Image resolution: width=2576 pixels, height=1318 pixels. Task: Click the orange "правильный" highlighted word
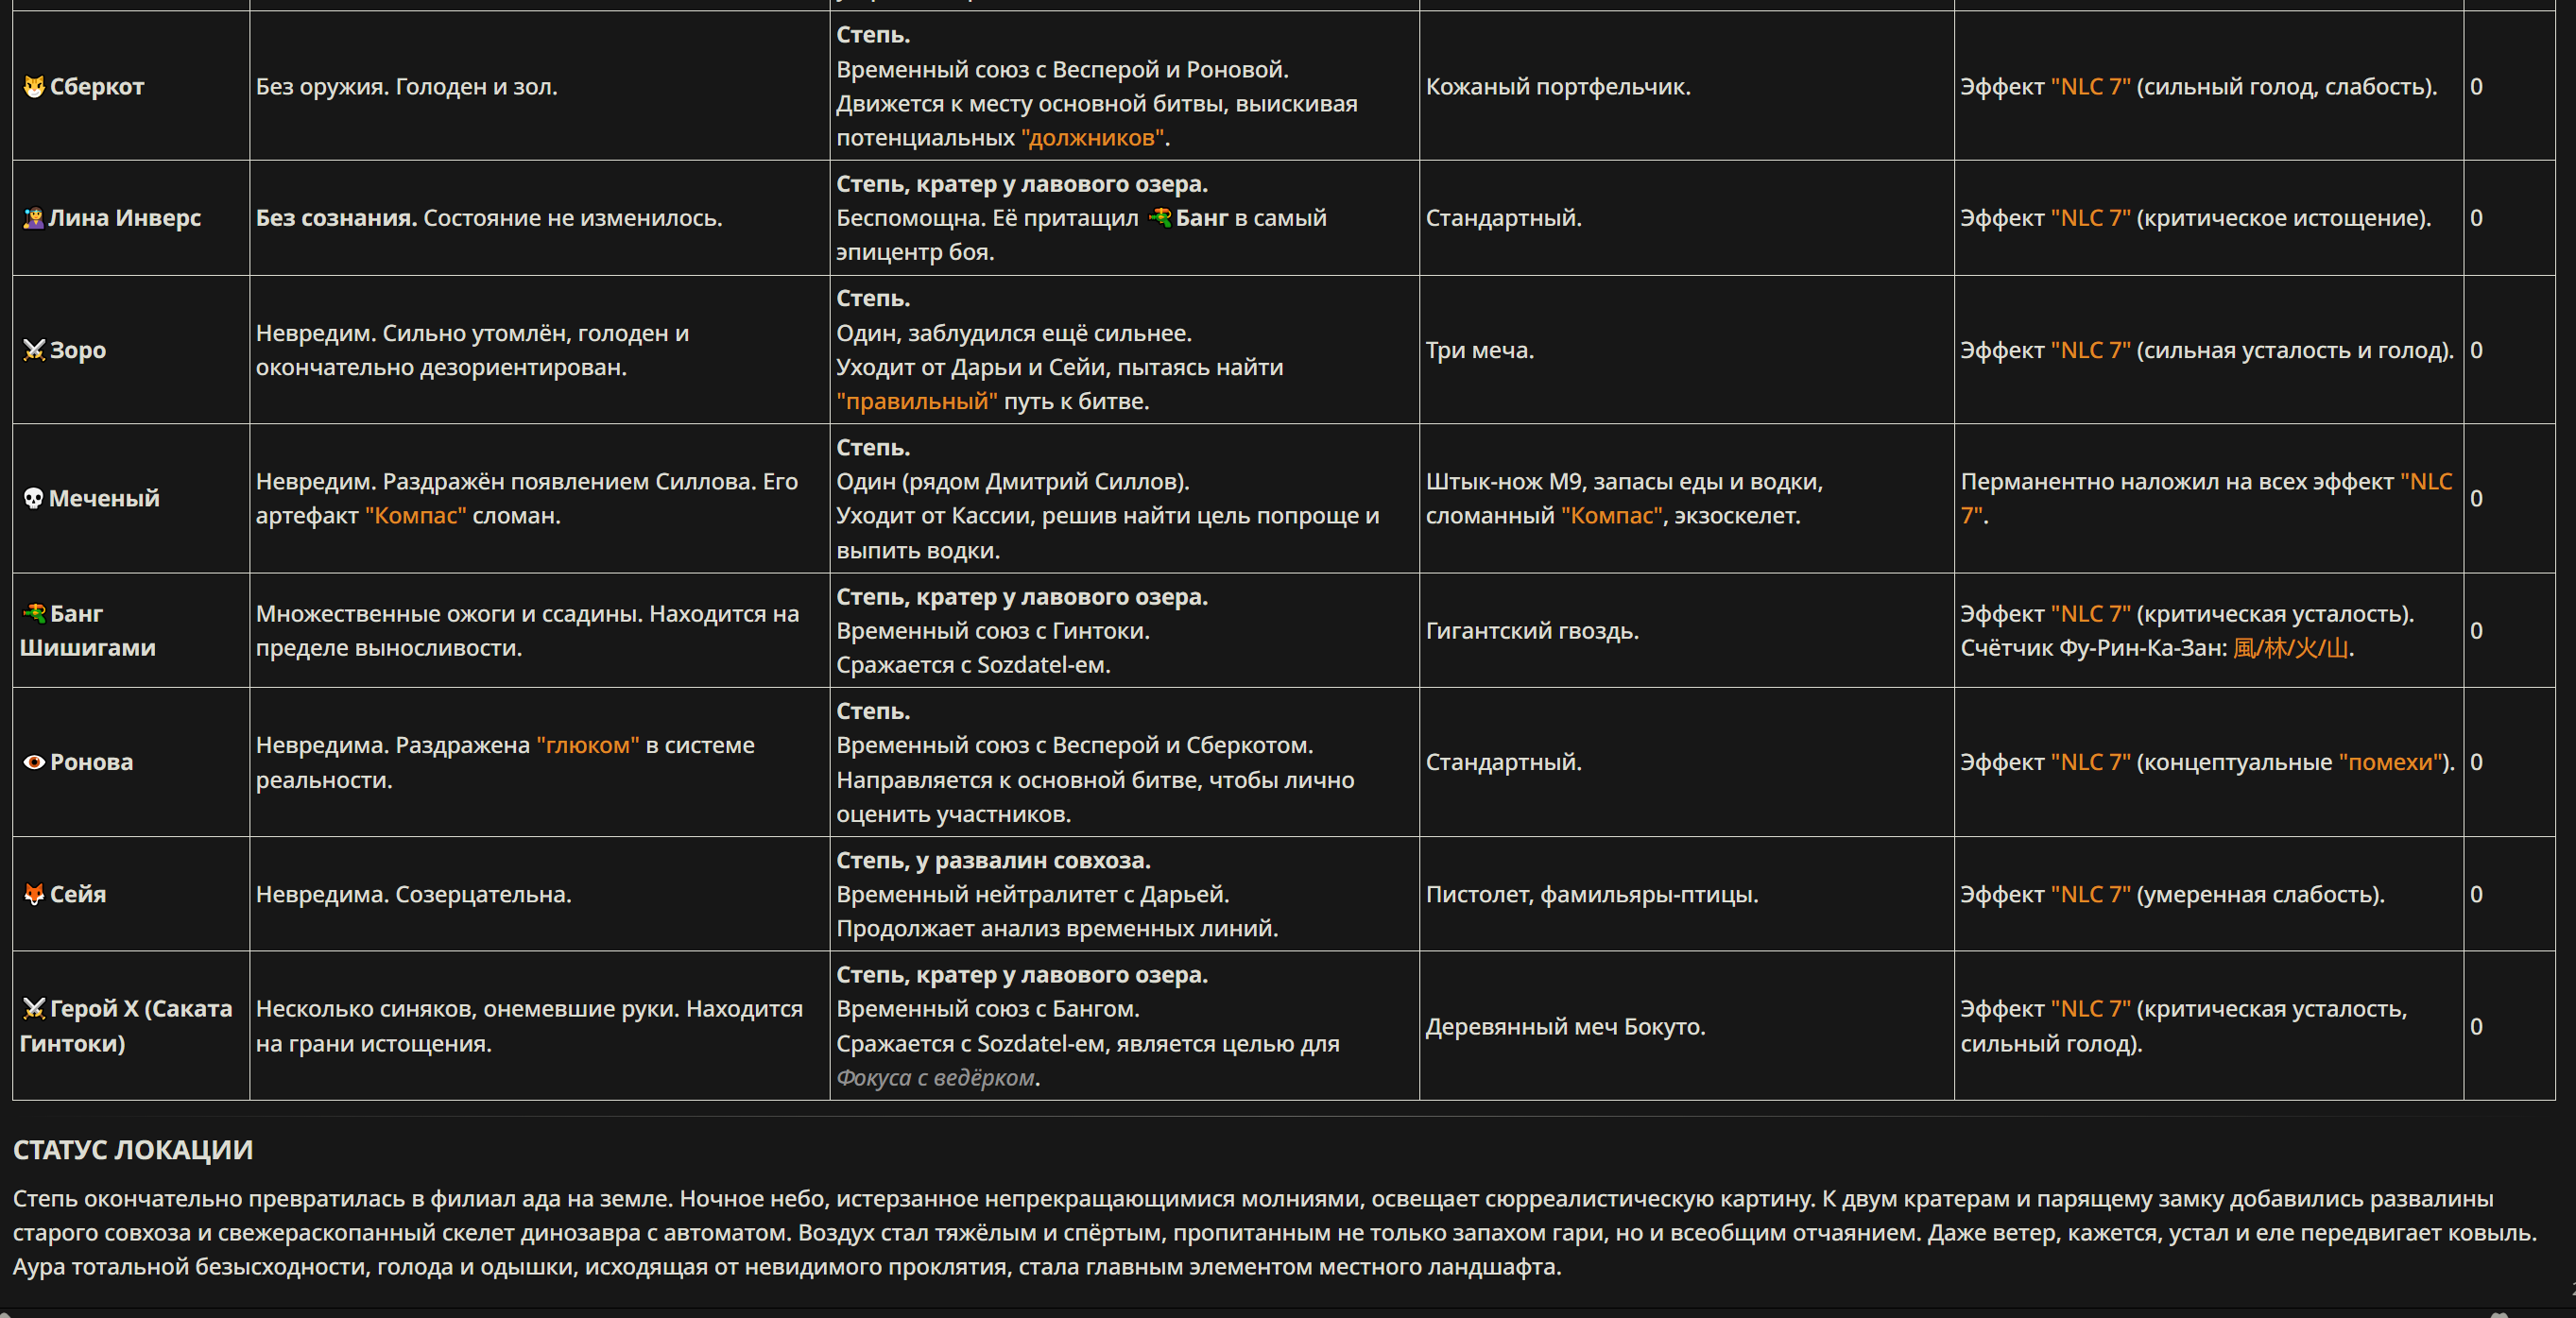pos(917,401)
